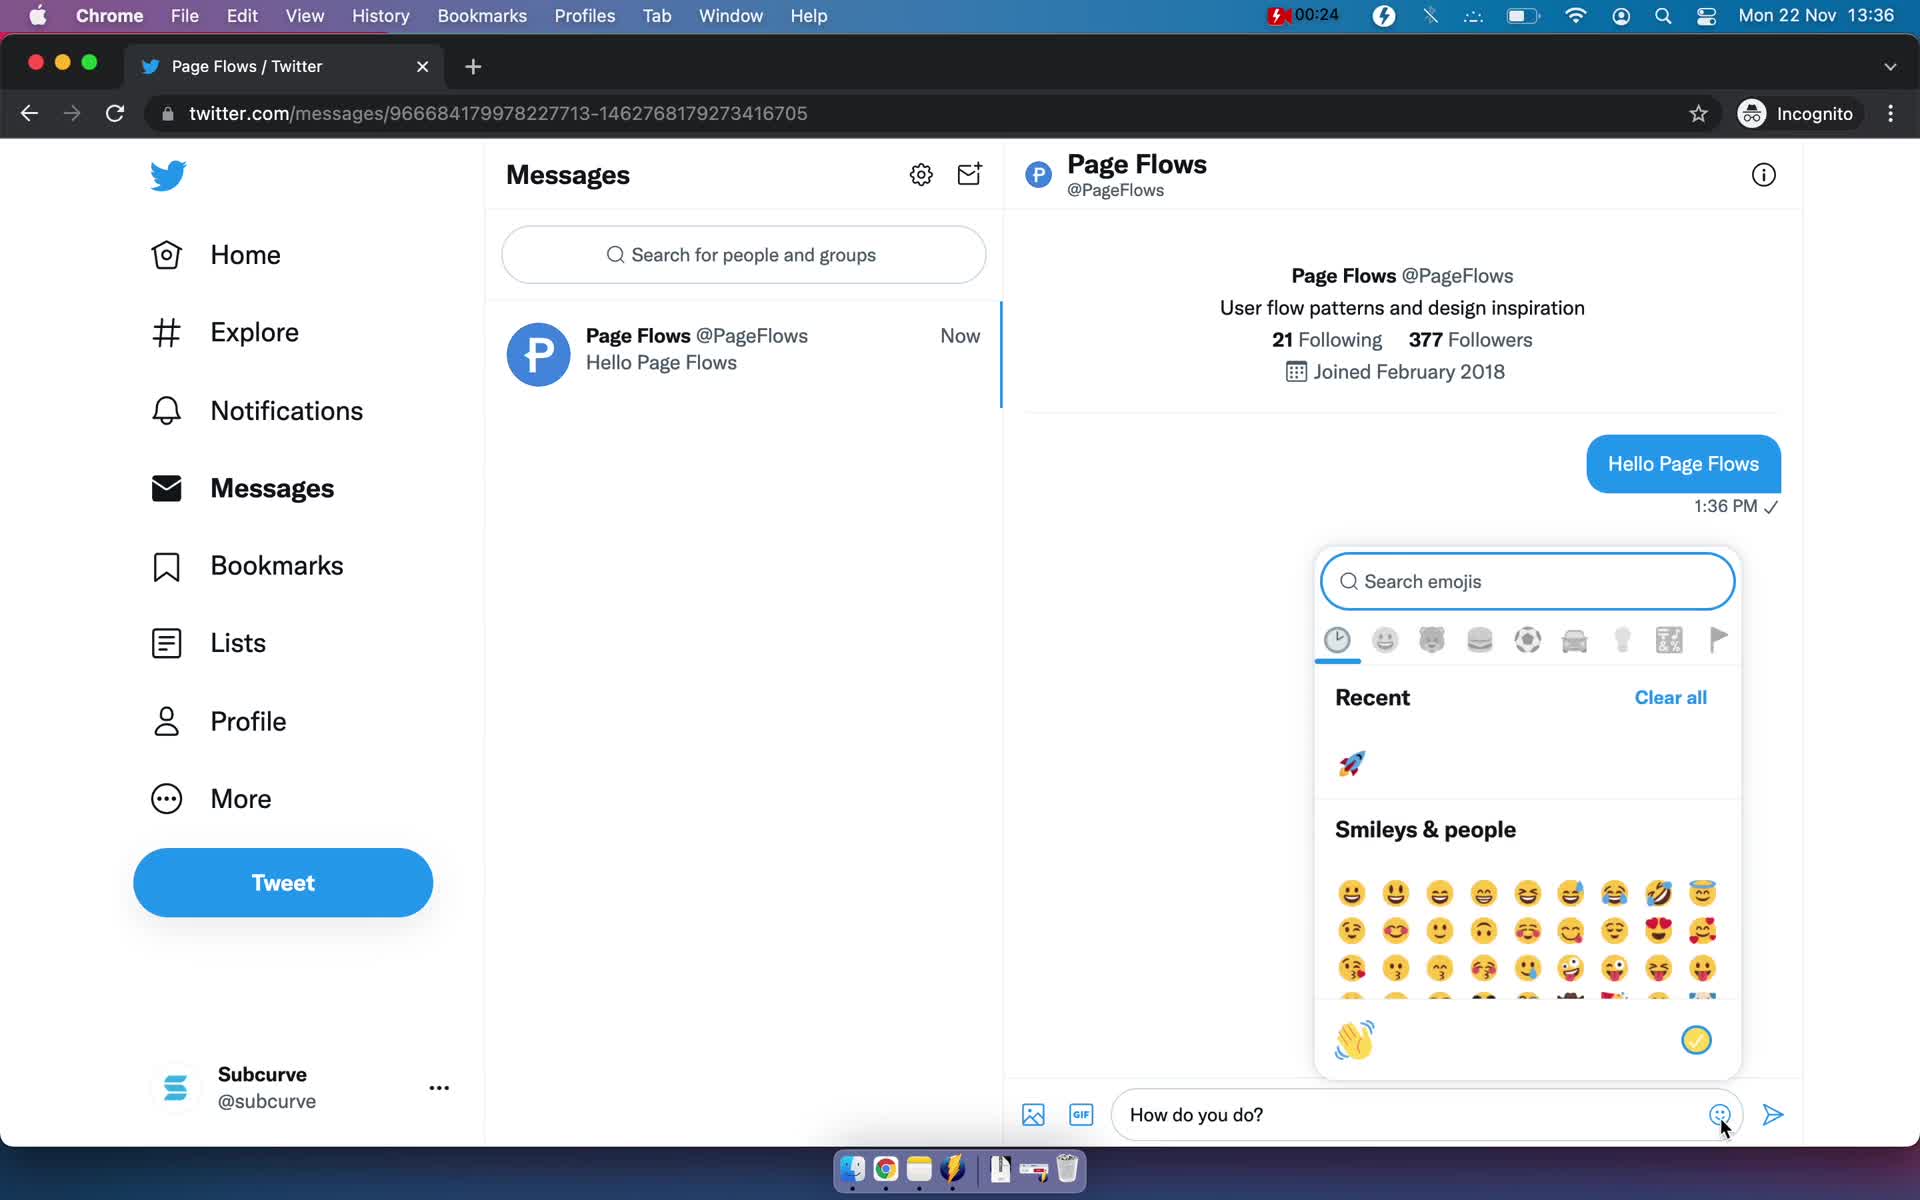Click the image attachment icon
1920x1200 pixels.
tap(1034, 1114)
